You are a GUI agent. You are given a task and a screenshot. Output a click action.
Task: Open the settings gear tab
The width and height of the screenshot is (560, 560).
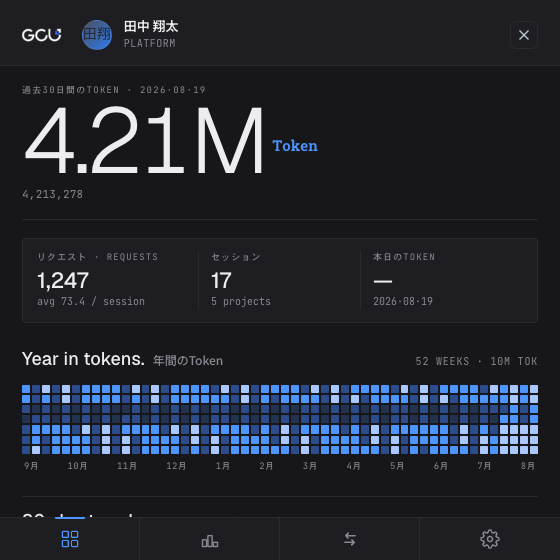[490, 539]
